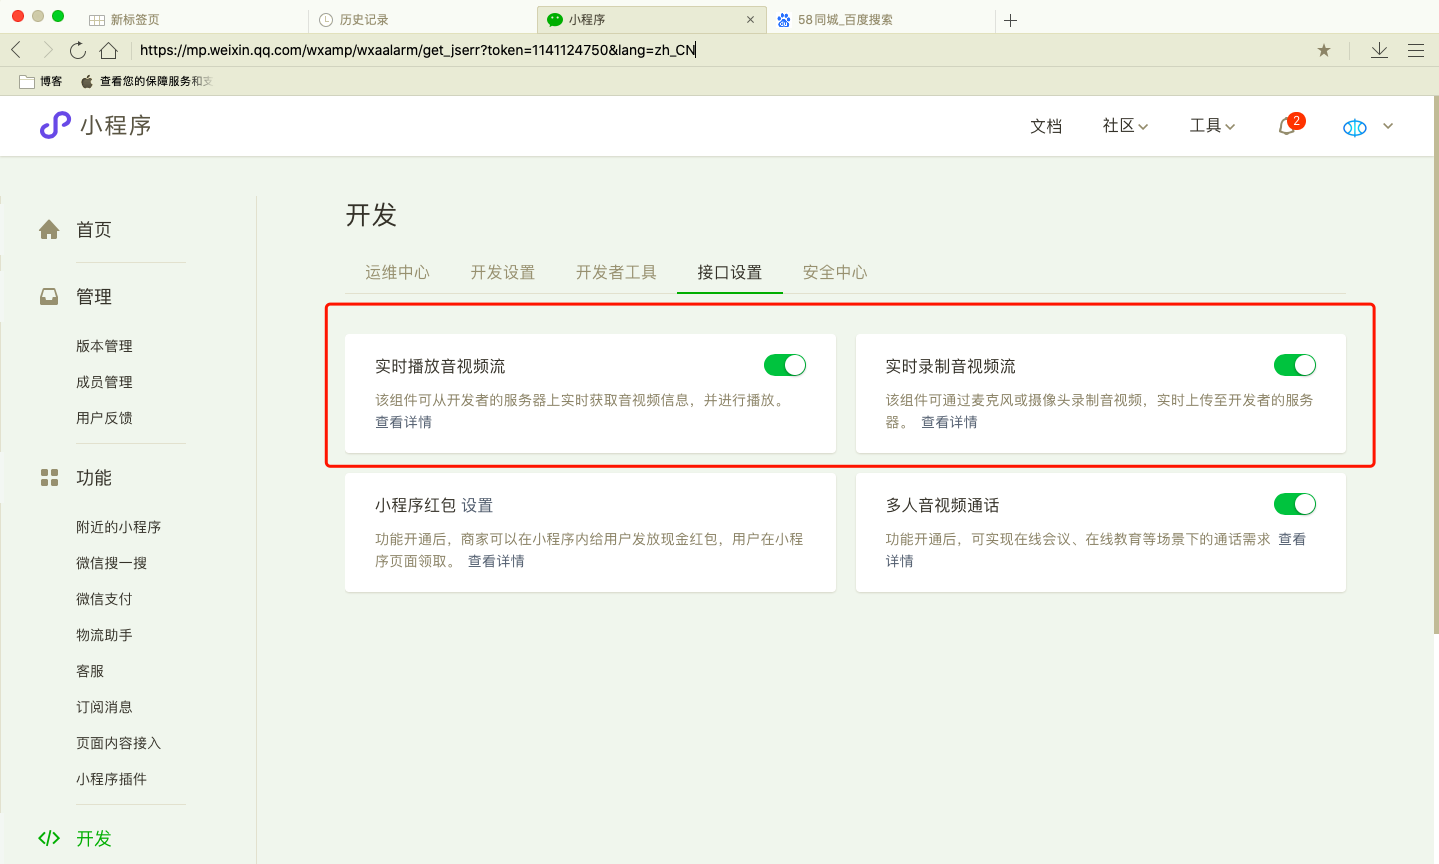
Task: Select the 接口设置 tab
Action: click(x=730, y=272)
